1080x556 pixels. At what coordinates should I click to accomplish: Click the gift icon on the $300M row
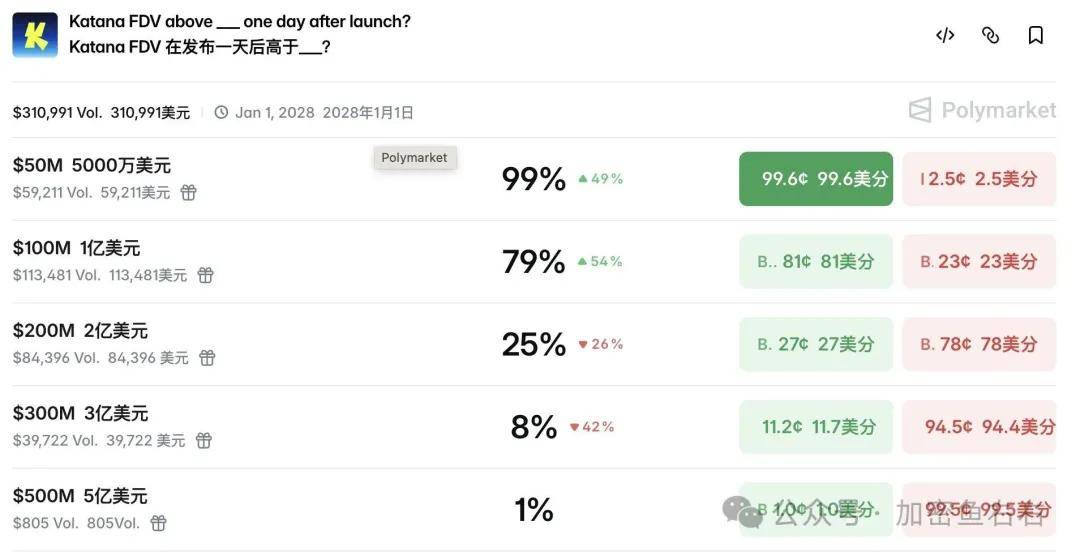point(204,440)
